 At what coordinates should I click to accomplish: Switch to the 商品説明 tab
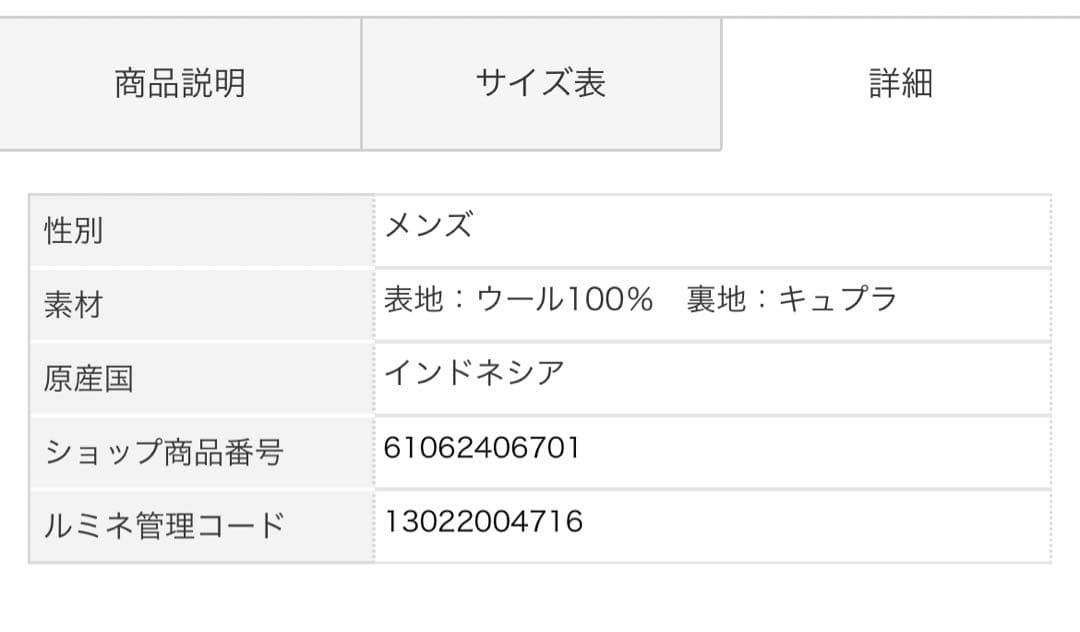(x=180, y=83)
